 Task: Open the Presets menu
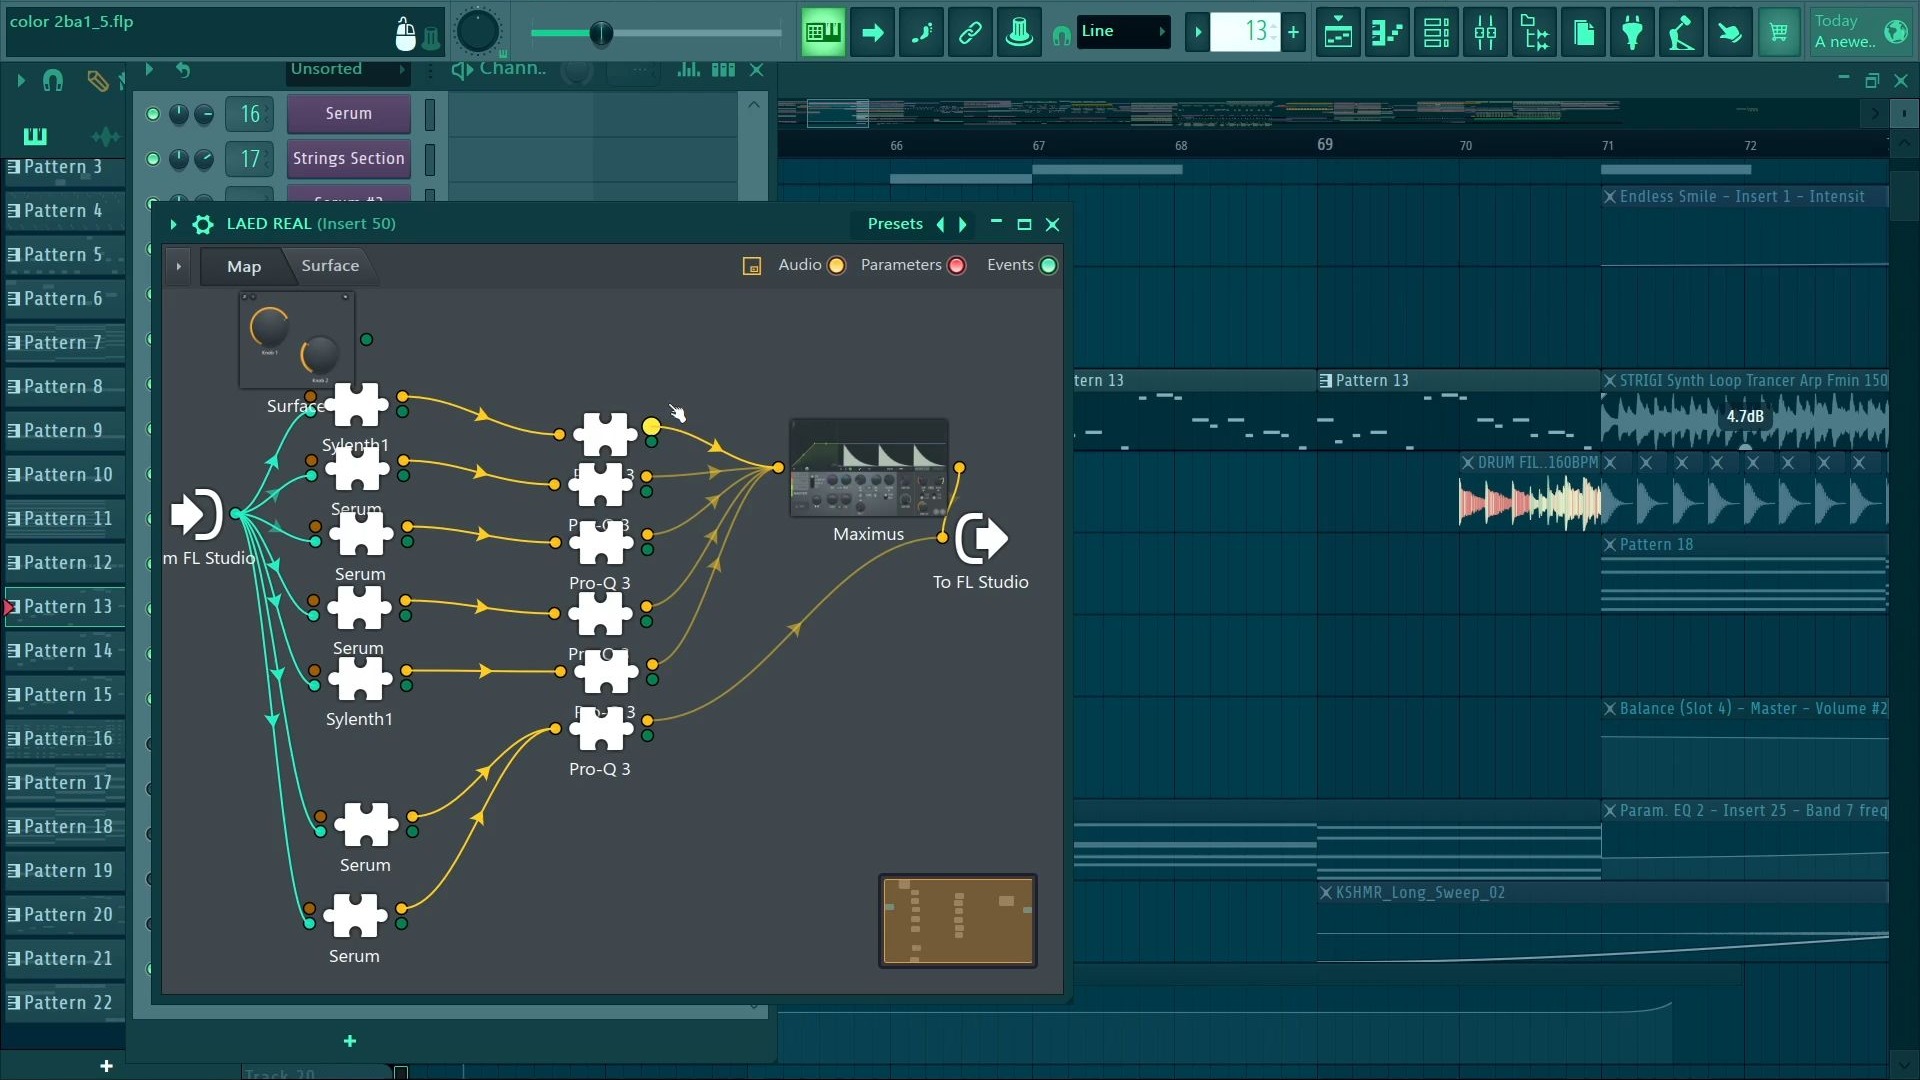tap(895, 224)
